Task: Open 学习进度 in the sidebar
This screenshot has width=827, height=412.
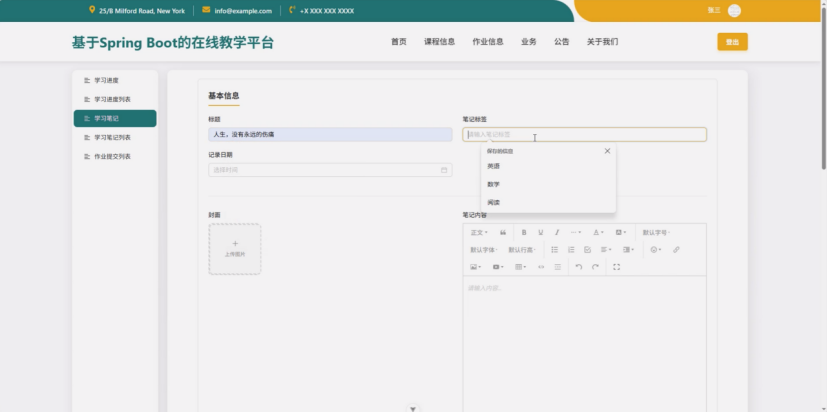Action: (x=115, y=81)
